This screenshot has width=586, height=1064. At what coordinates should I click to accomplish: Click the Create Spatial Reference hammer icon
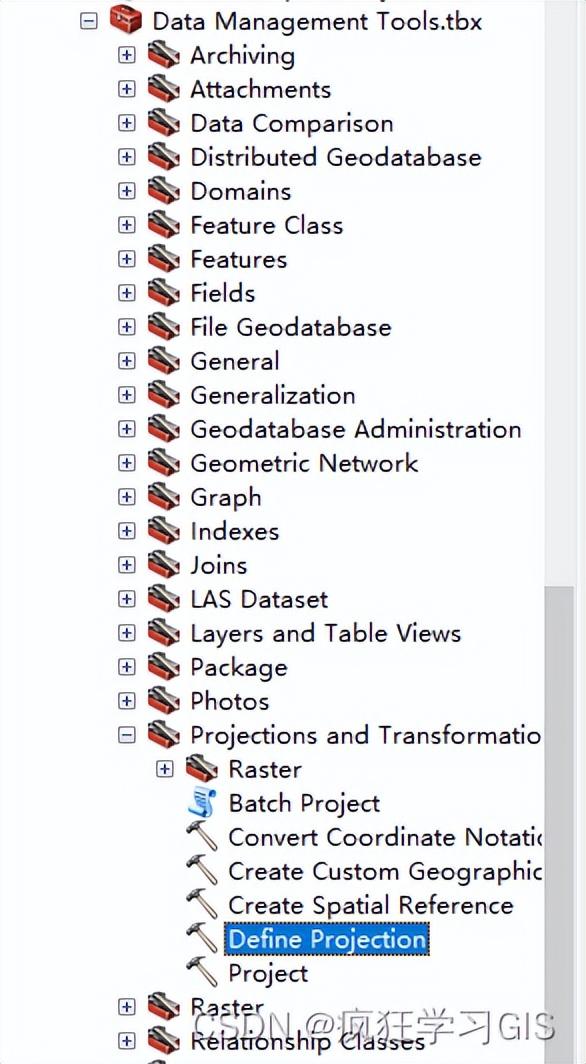(201, 905)
